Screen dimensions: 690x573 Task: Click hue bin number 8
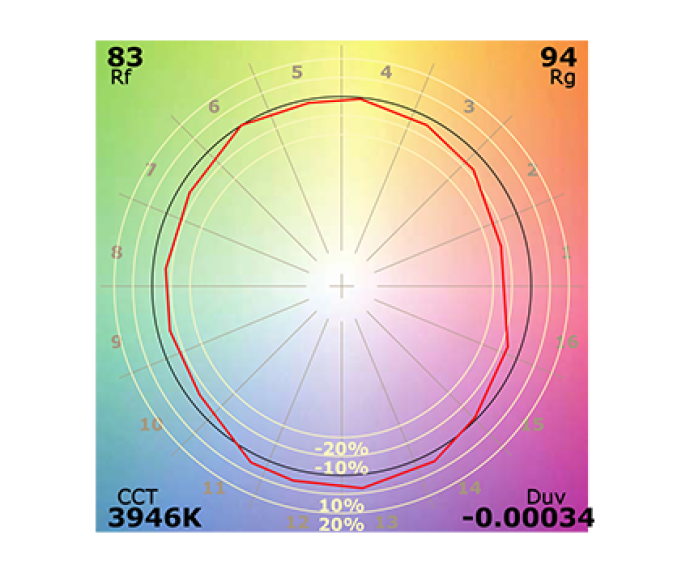[x=116, y=253]
